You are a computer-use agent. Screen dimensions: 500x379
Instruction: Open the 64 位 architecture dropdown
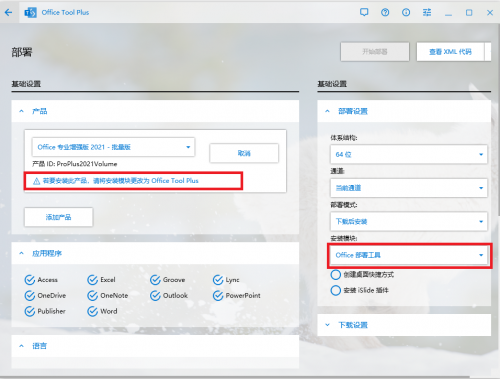pos(409,154)
